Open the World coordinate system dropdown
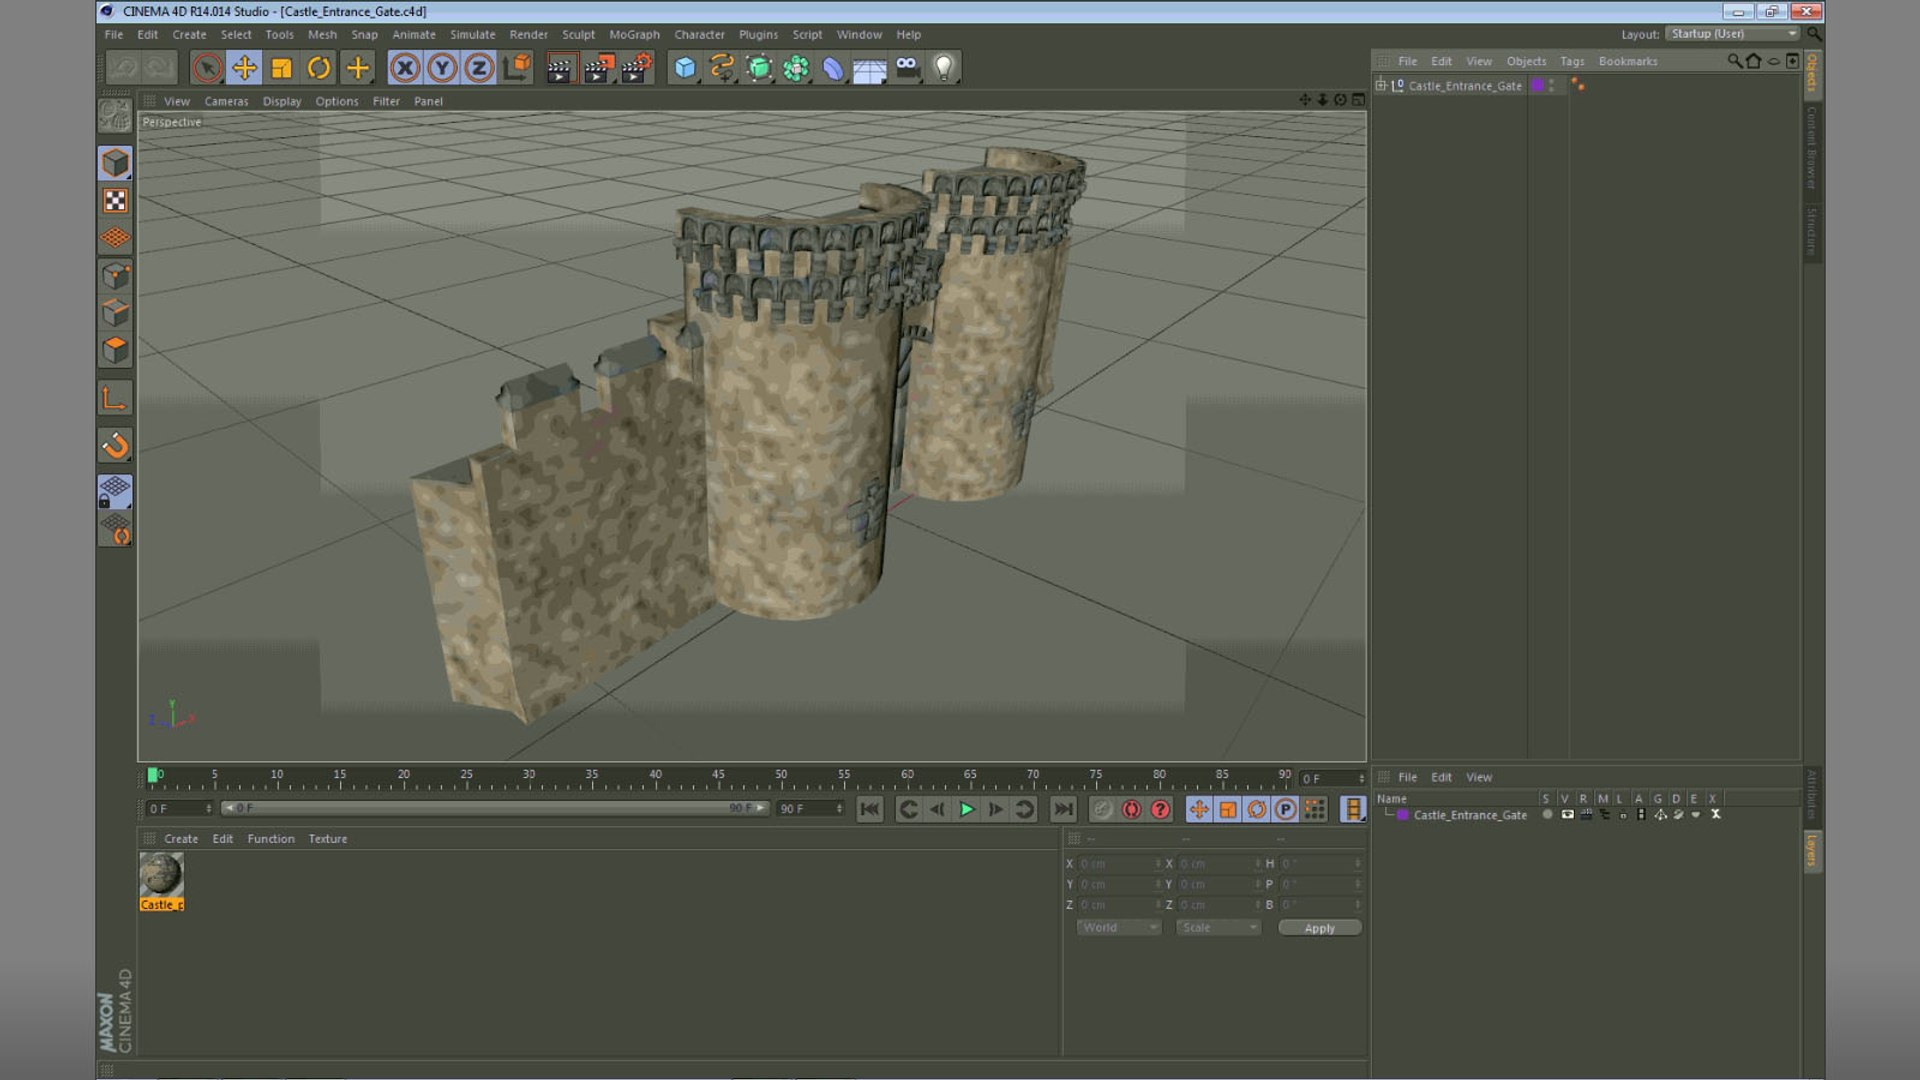Viewport: 1920px width, 1080px height. pyautogui.click(x=1118, y=928)
